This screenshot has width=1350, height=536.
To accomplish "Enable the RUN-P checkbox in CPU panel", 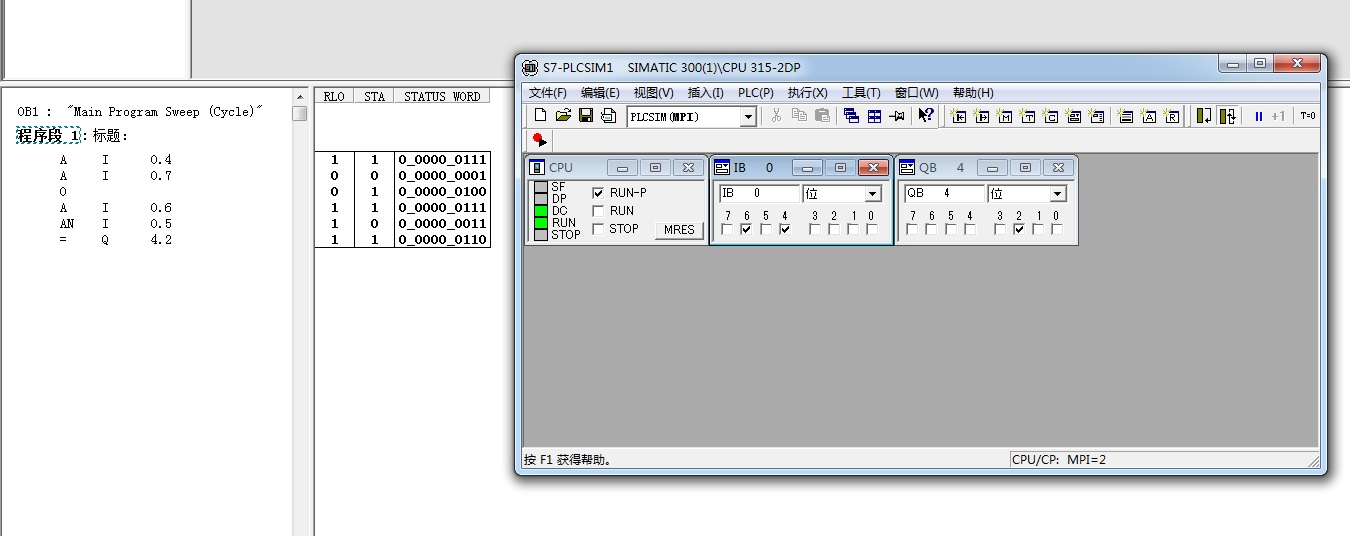I will pos(598,193).
